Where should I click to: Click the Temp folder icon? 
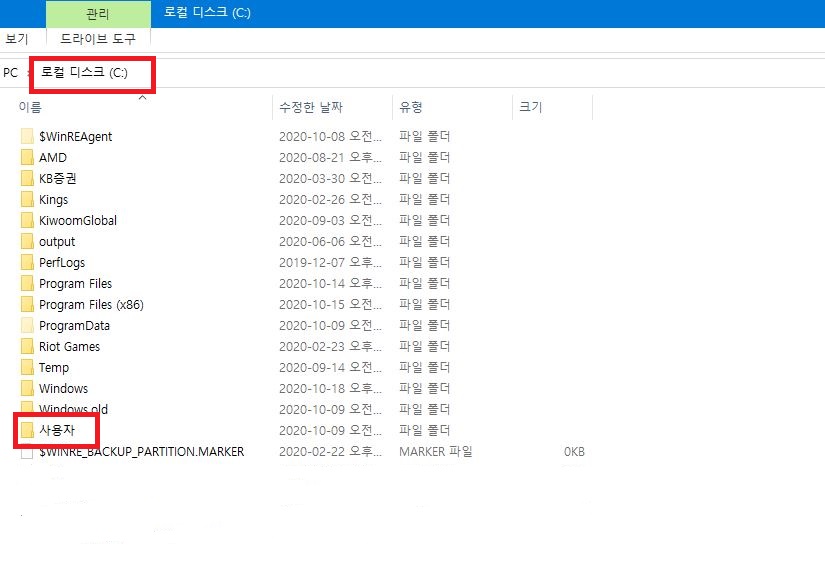click(x=27, y=367)
